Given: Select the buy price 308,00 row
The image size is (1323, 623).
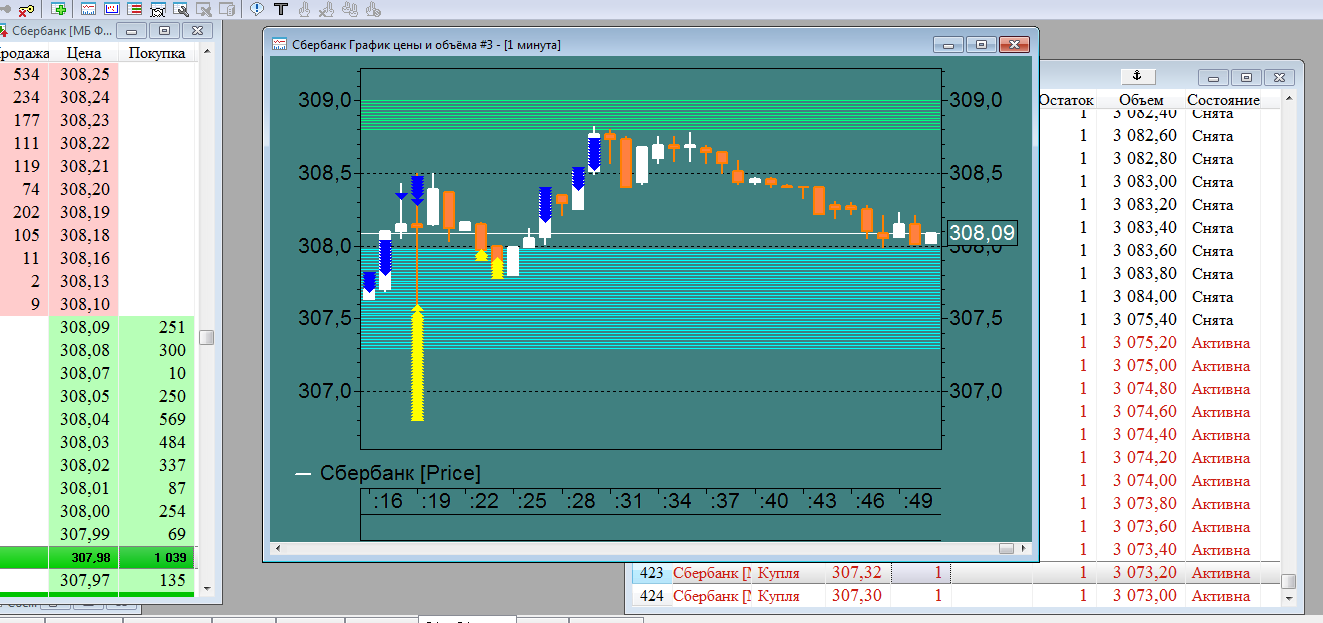Looking at the screenshot, I should (x=98, y=511).
